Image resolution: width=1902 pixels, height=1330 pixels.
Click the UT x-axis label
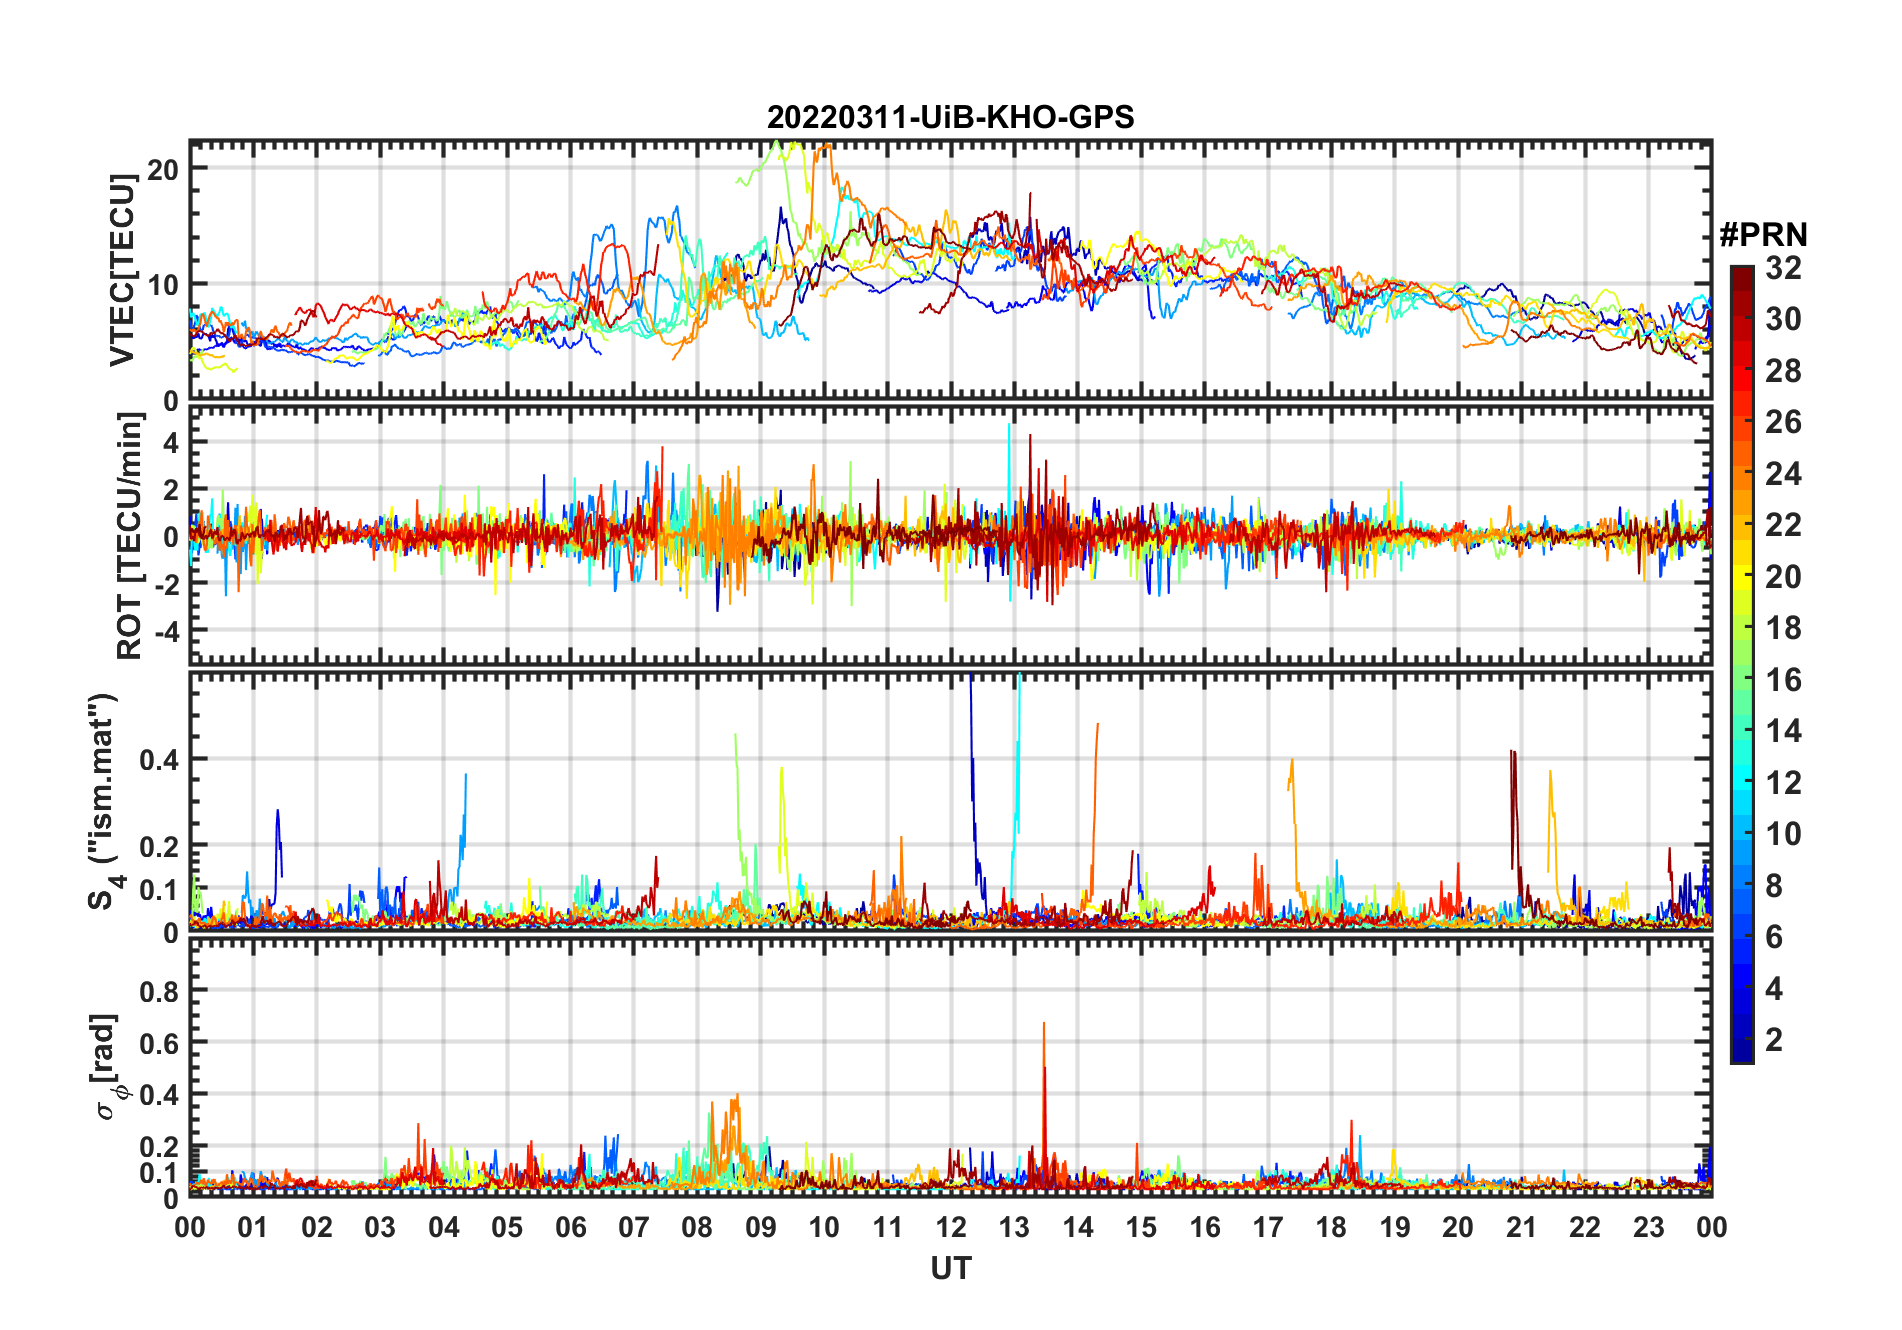click(950, 1268)
